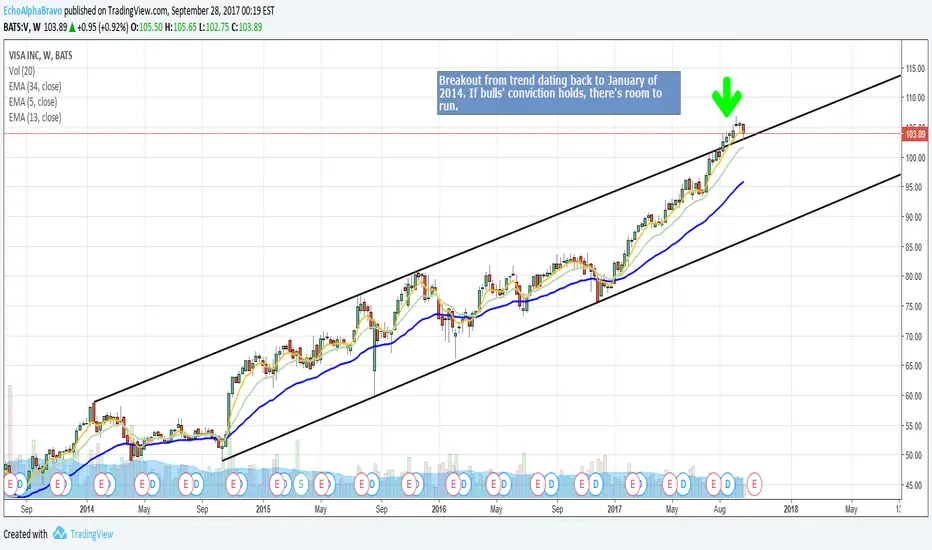Click the 2015 time axis label

[x=263, y=509]
